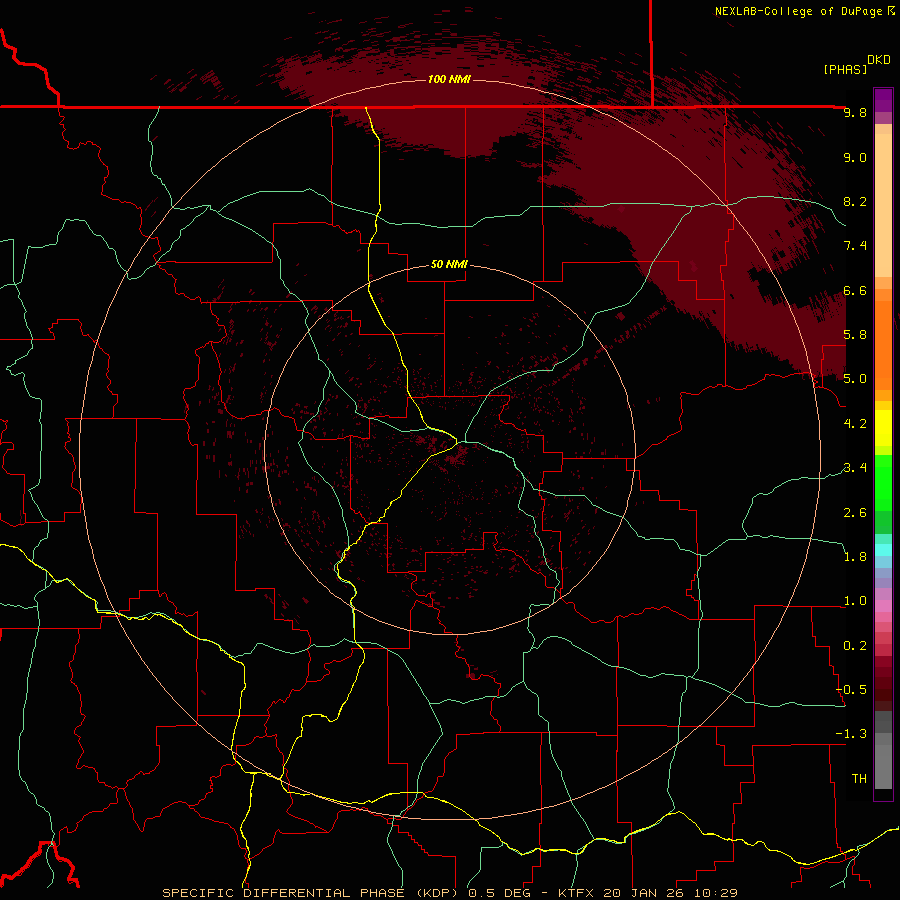Viewport: 900px width, 900px height.
Task: Click the 2.6 legend value
Action: tap(855, 512)
